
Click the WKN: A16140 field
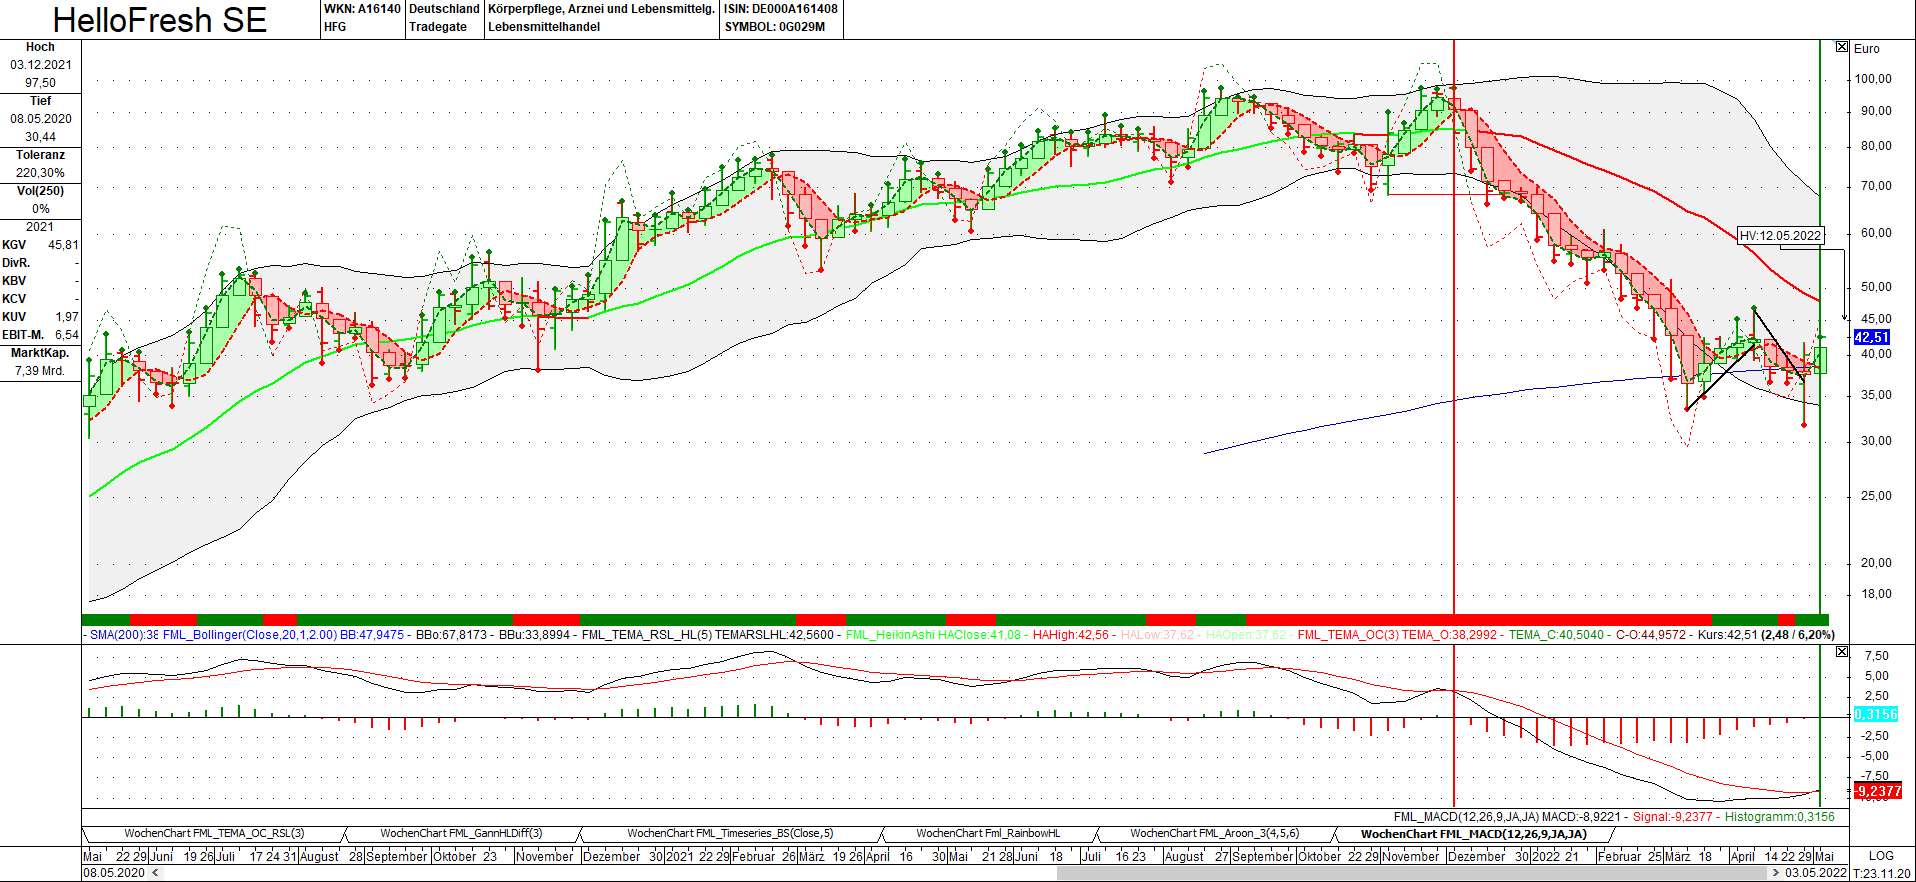(x=362, y=9)
